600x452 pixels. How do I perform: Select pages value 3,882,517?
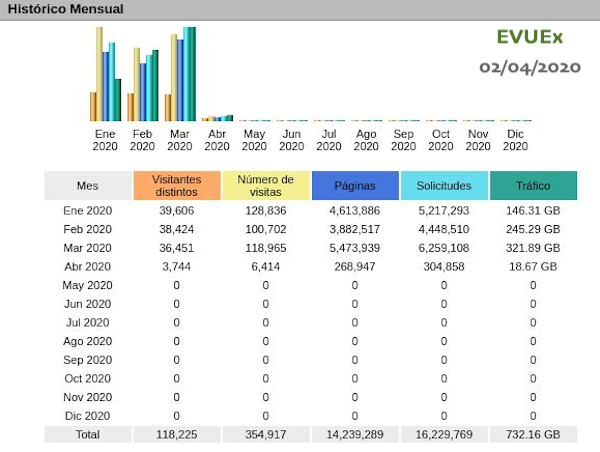pos(355,229)
